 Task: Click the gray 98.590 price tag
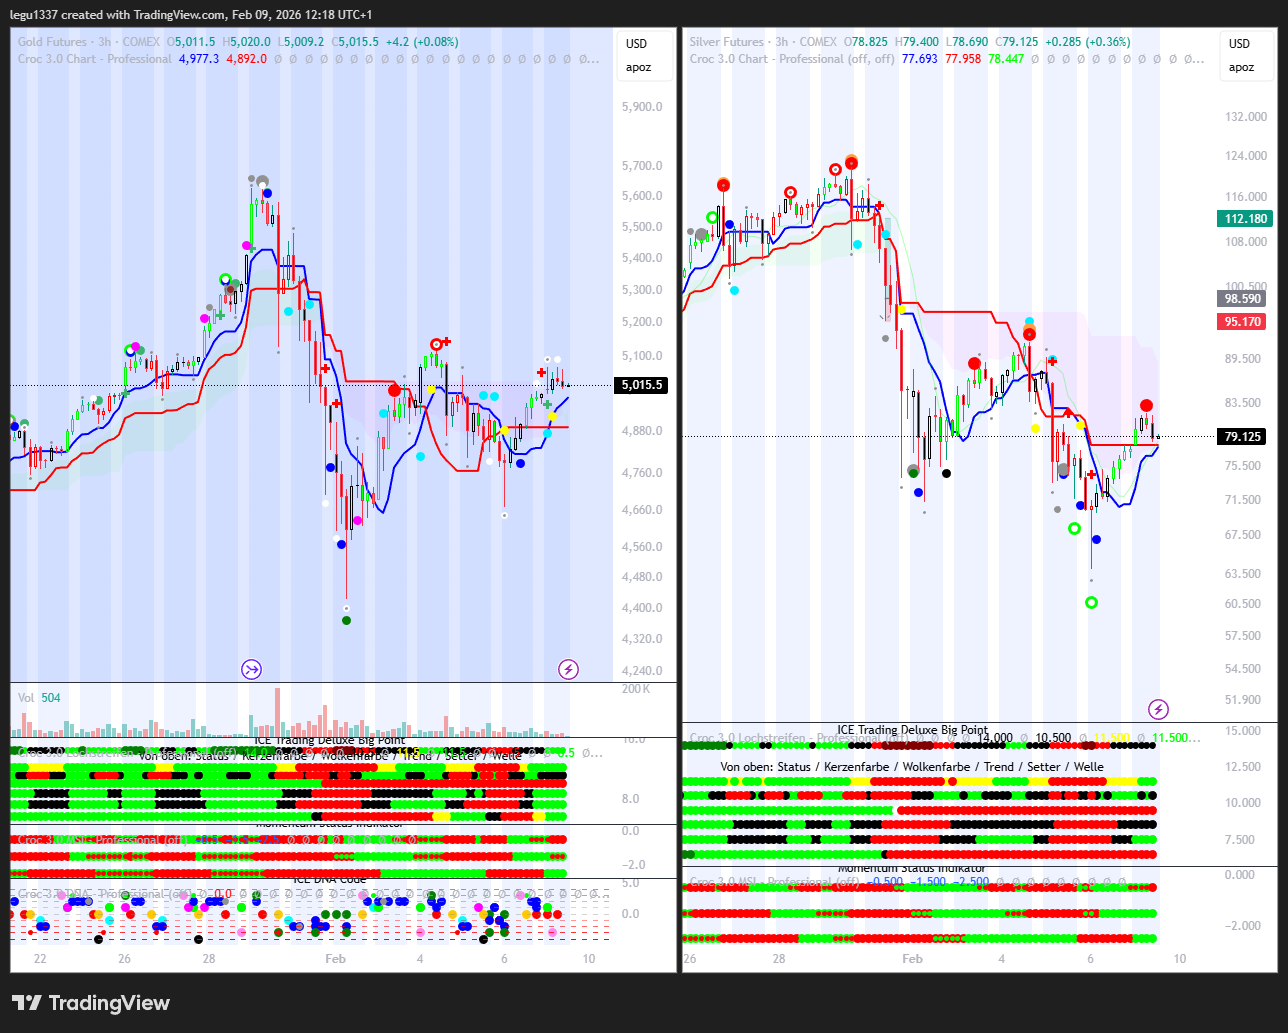[x=1243, y=299]
